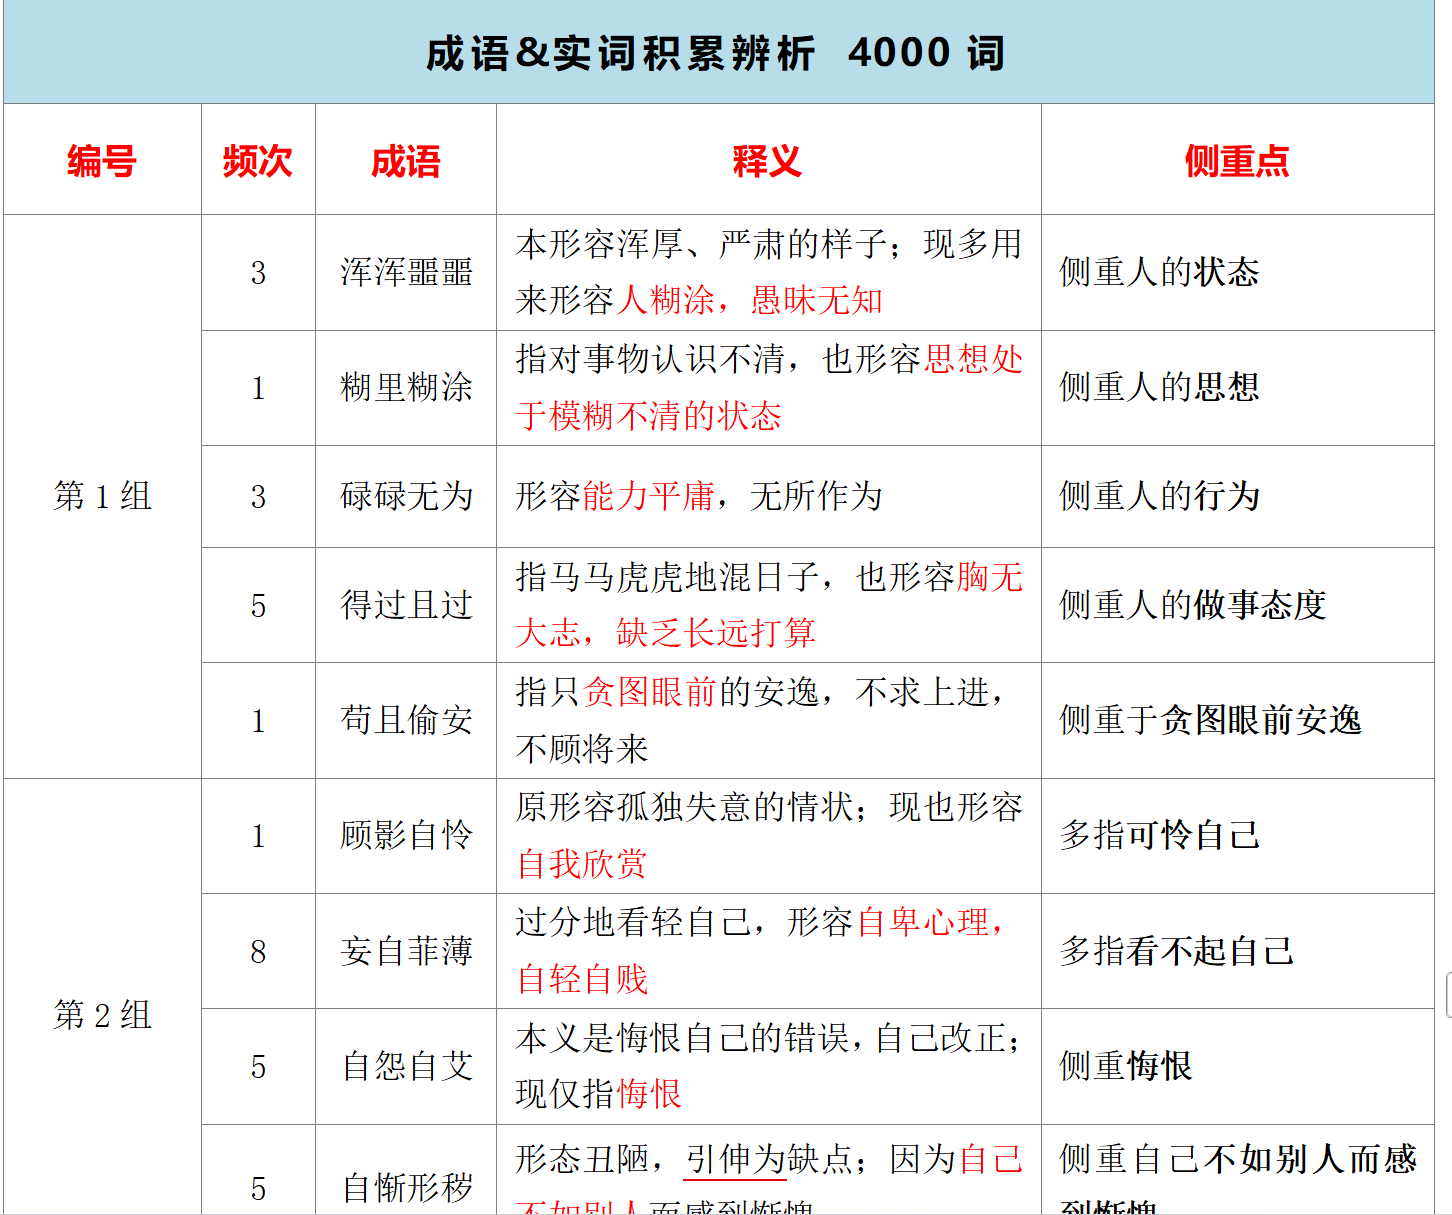Click the frequency cell for 顾影自怜
Image resolution: width=1452 pixels, height=1215 pixels.
tap(258, 835)
